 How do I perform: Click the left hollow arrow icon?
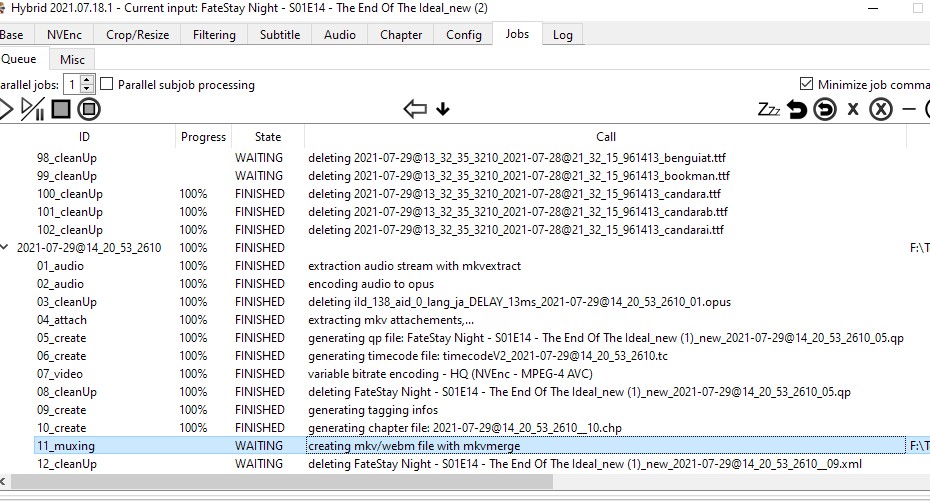(415, 109)
